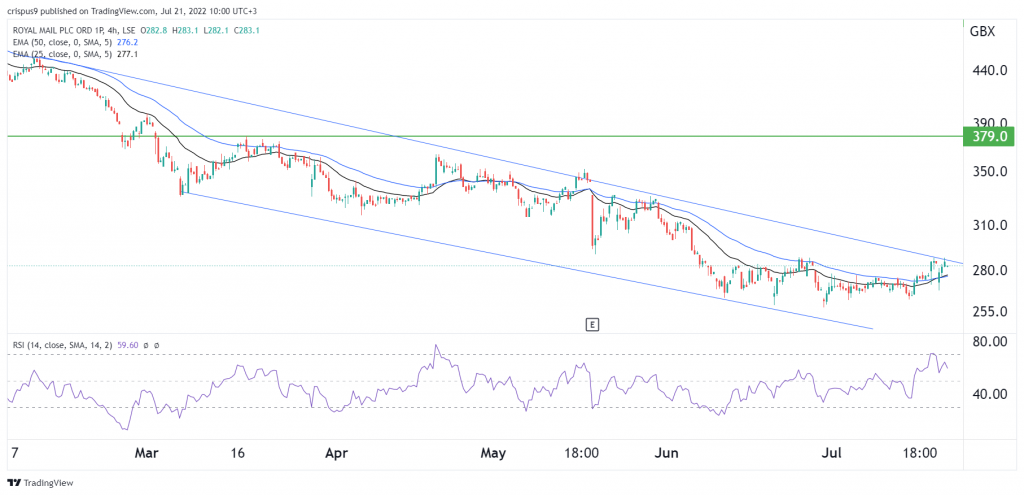Click the EMA 50 value 276.2

point(128,41)
